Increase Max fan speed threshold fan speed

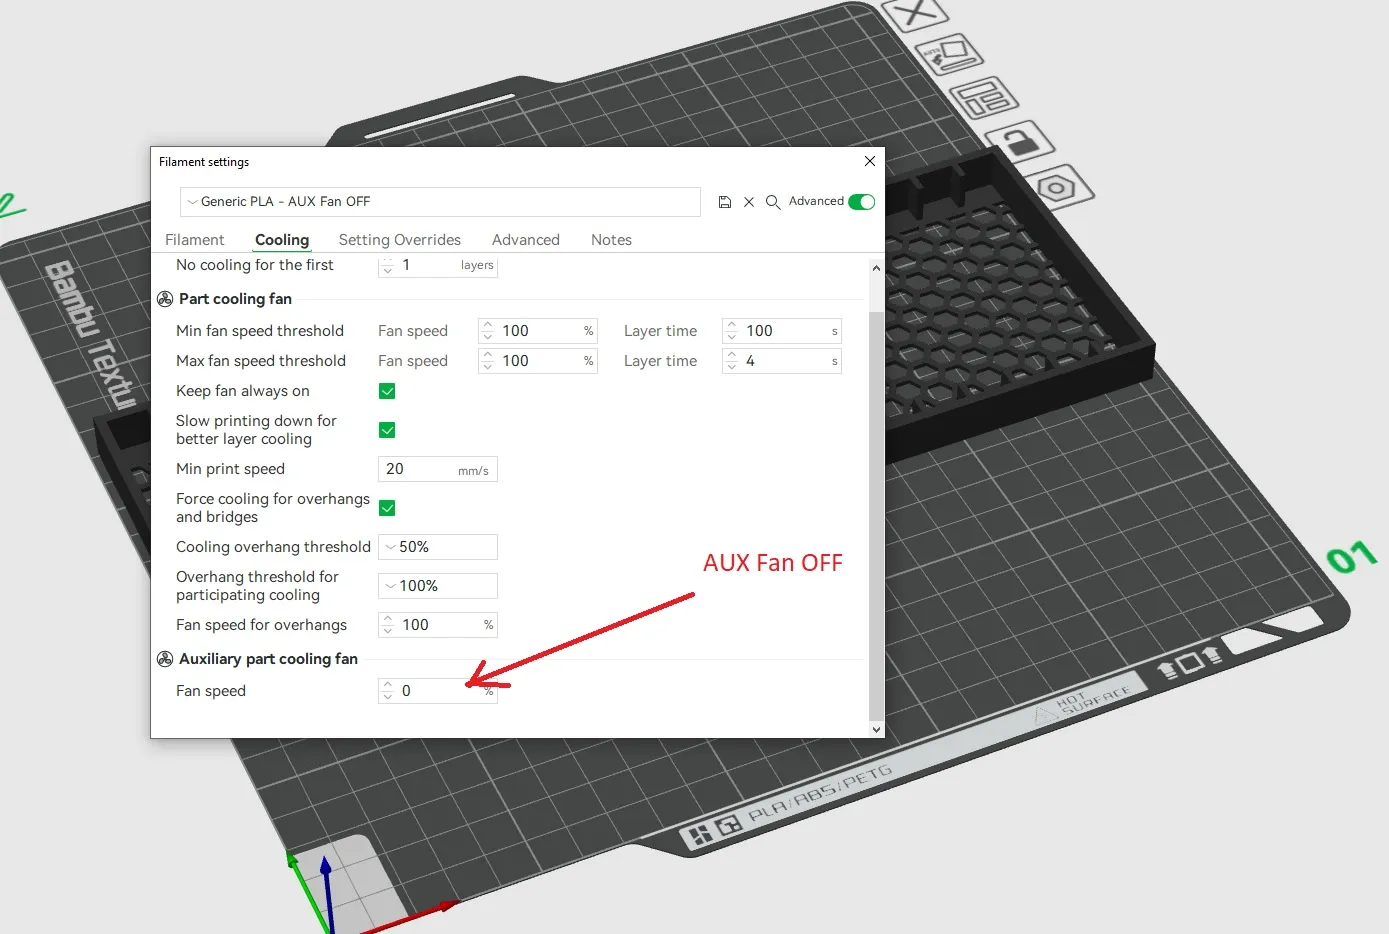point(488,355)
